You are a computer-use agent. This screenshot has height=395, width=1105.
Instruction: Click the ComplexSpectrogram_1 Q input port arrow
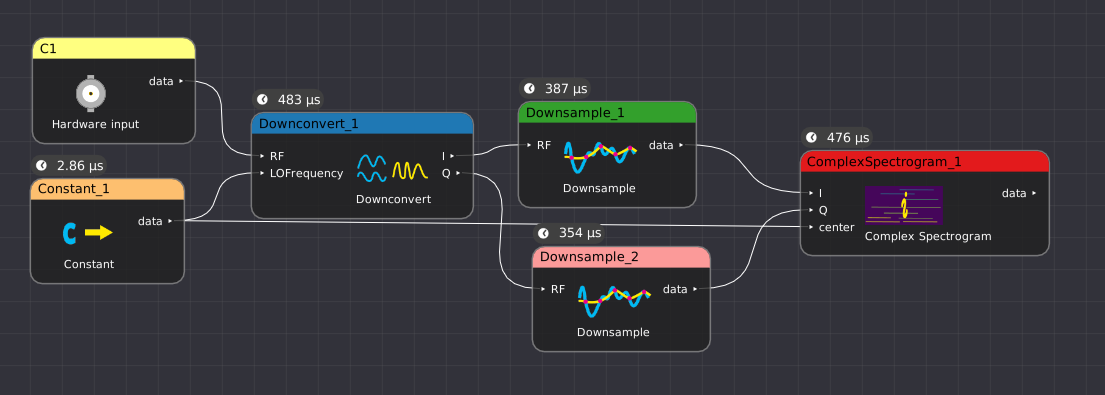pos(811,210)
